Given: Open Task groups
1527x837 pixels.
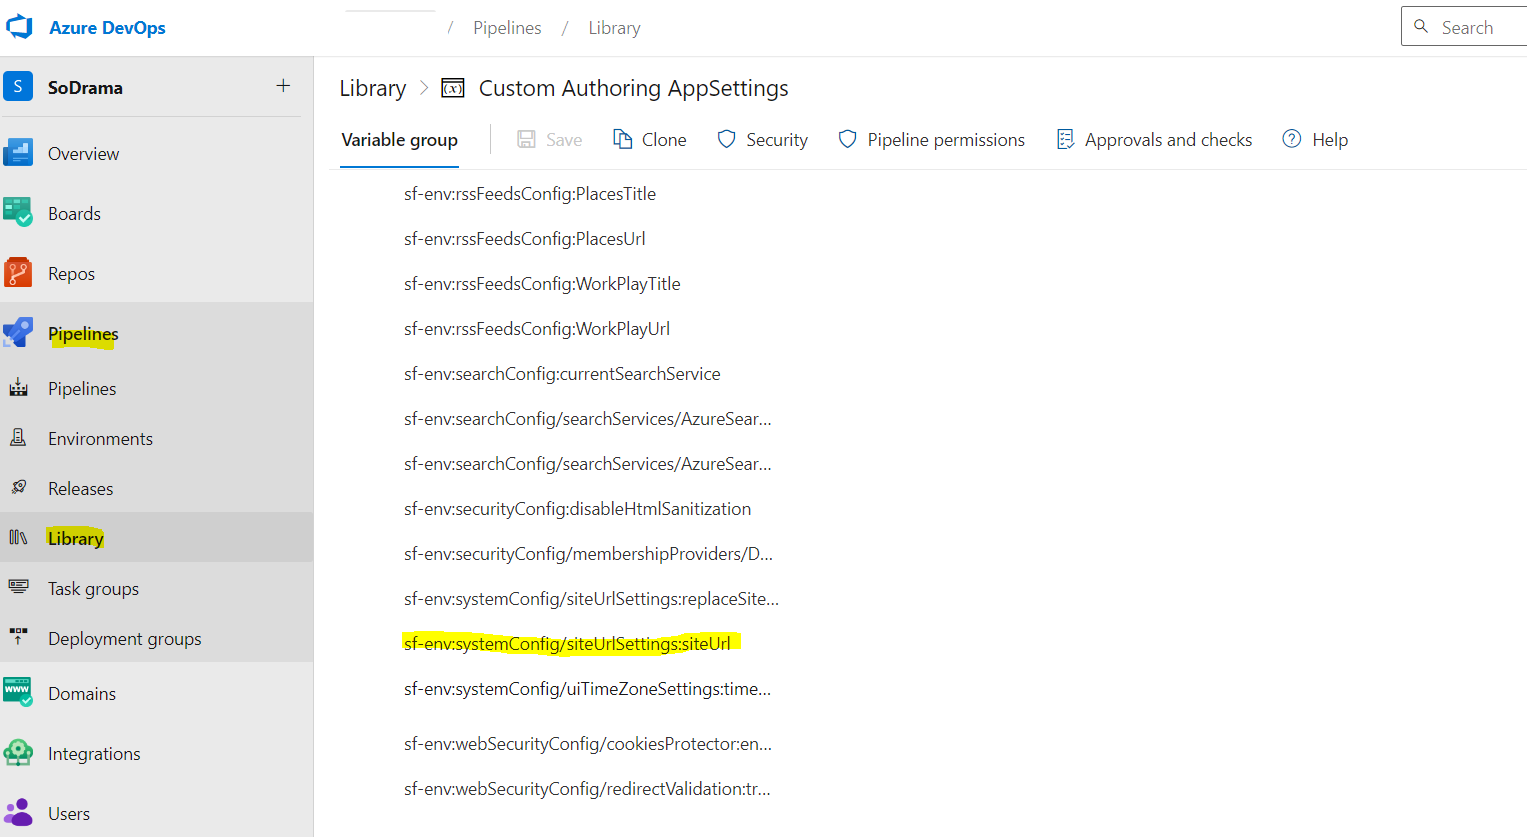Looking at the screenshot, I should coord(93,589).
